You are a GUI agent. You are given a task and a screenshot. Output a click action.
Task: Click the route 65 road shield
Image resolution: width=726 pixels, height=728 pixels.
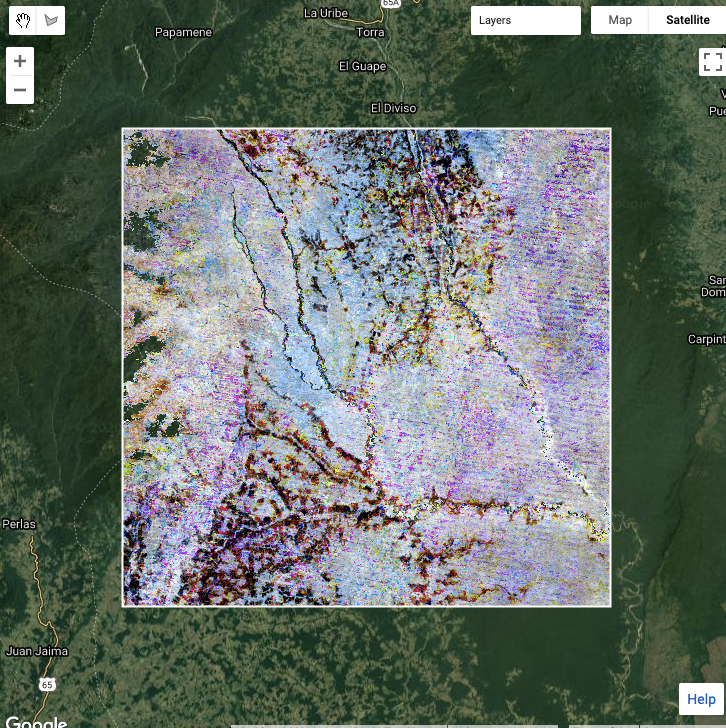click(47, 684)
